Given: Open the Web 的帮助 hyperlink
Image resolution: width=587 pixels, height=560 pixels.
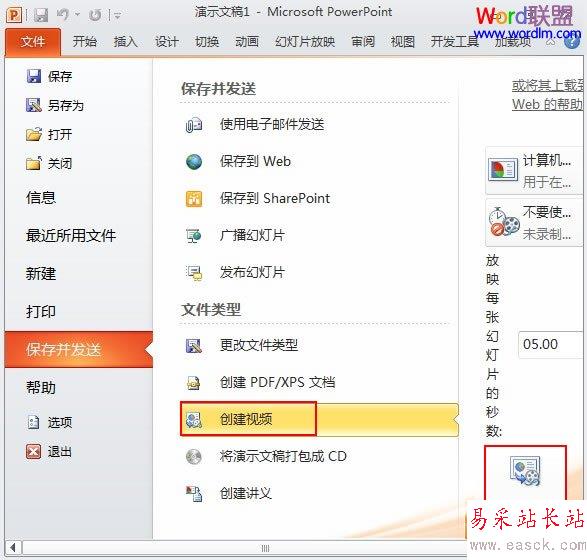Looking at the screenshot, I should (547, 104).
